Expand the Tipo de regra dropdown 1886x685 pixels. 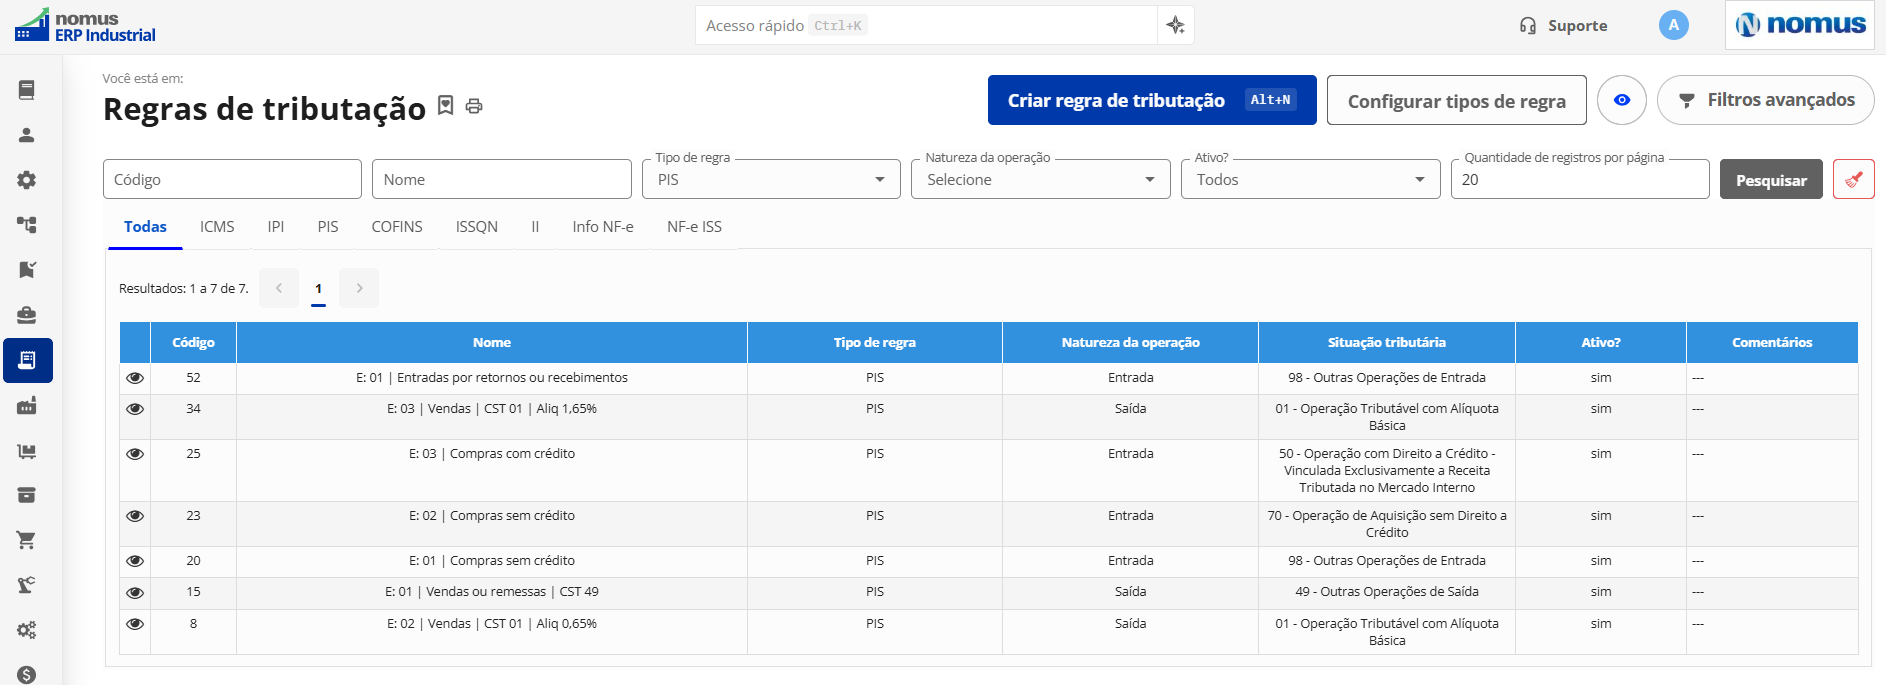(771, 180)
